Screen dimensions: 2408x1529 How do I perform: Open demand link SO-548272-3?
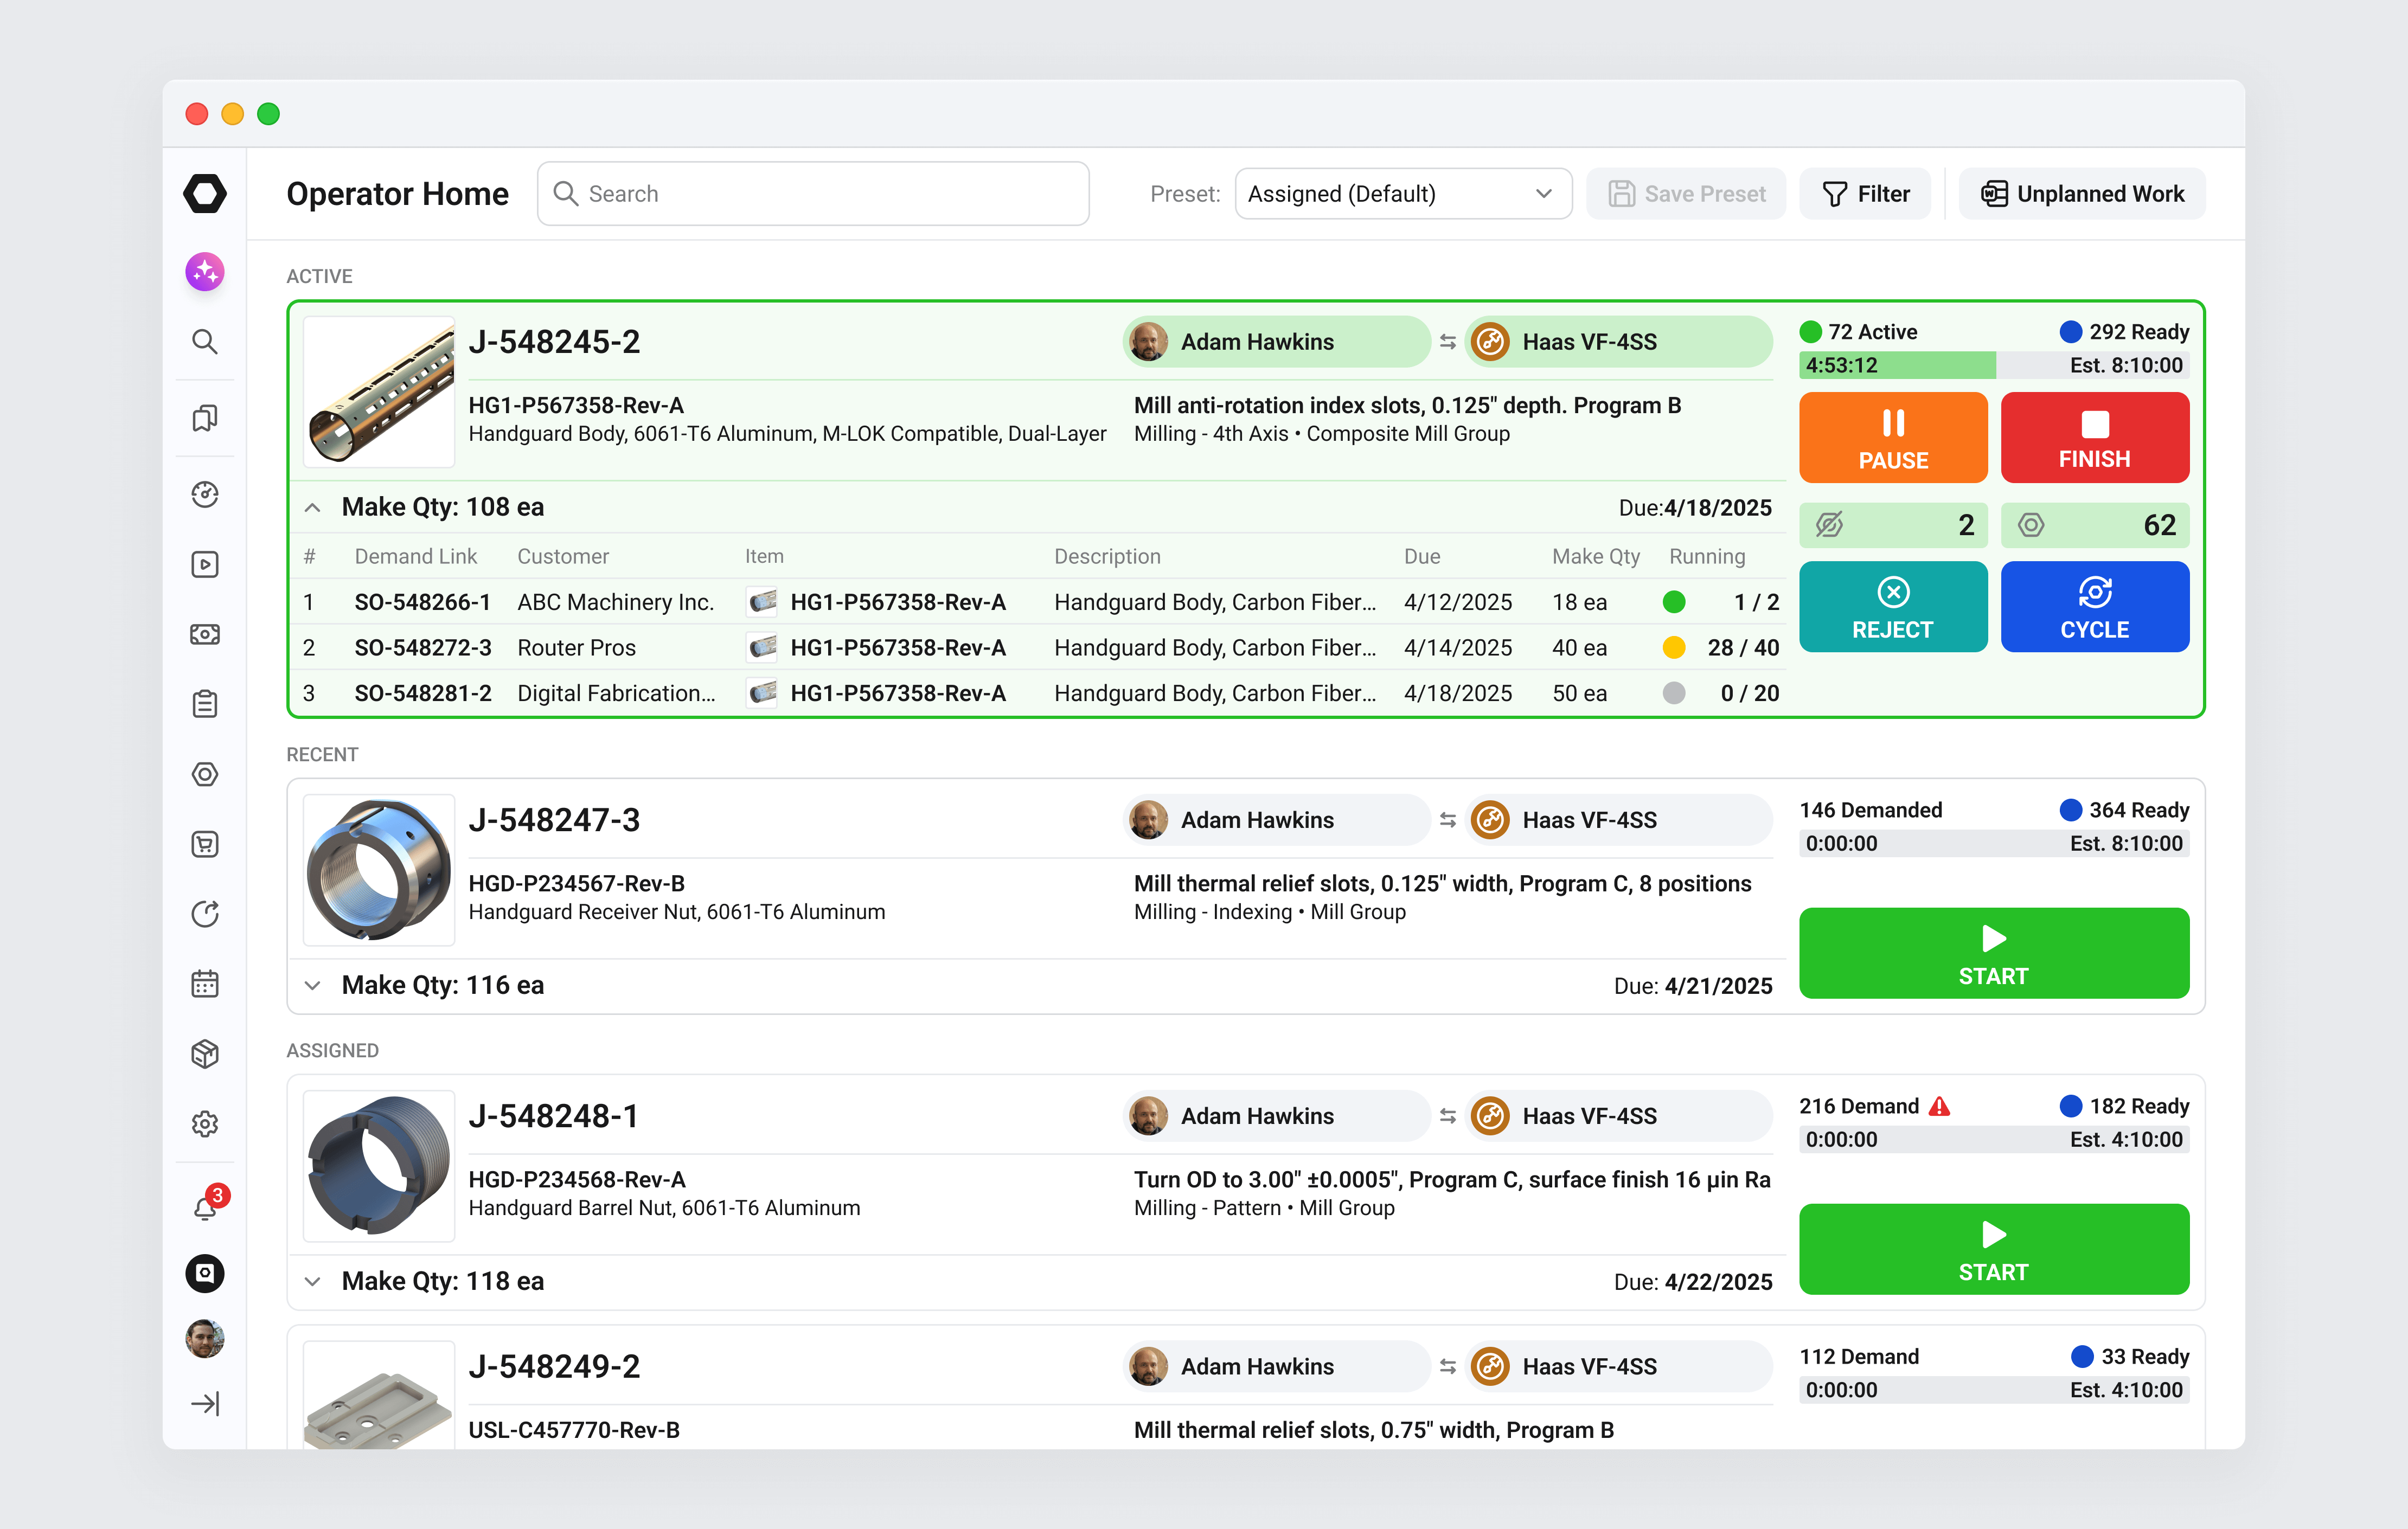click(423, 648)
